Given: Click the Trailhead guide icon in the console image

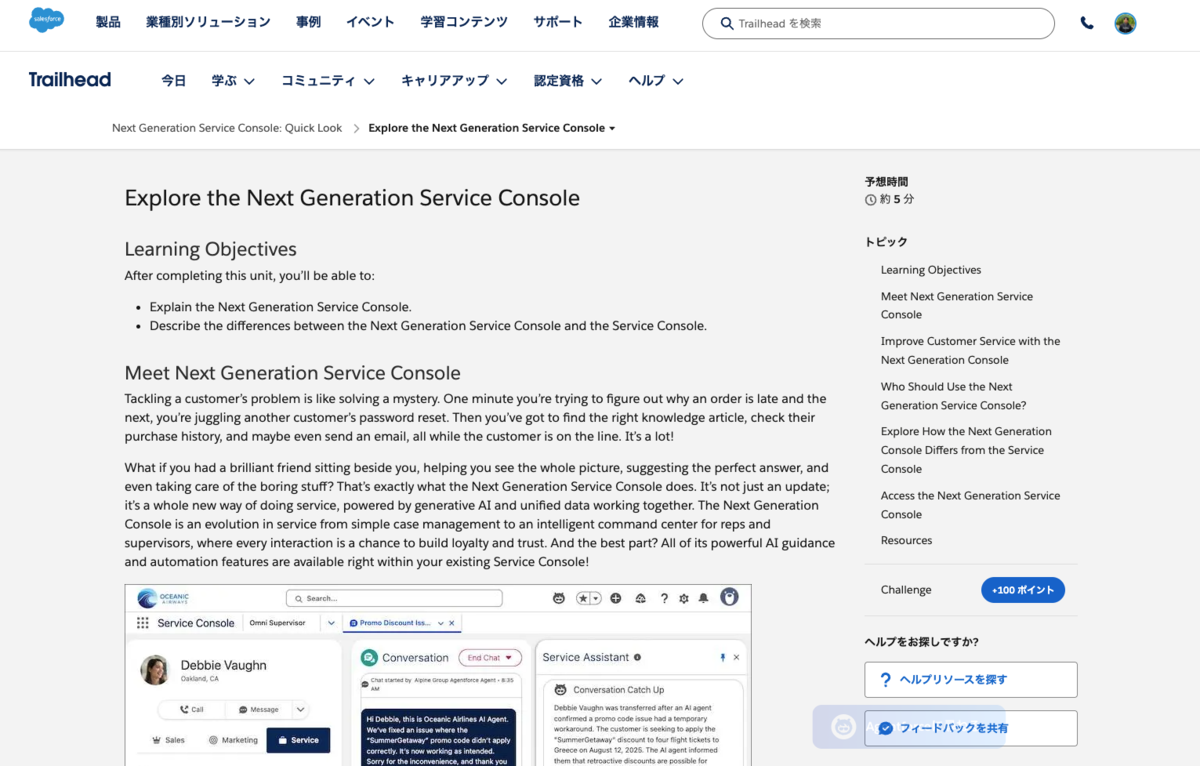Looking at the screenshot, I should [640, 598].
